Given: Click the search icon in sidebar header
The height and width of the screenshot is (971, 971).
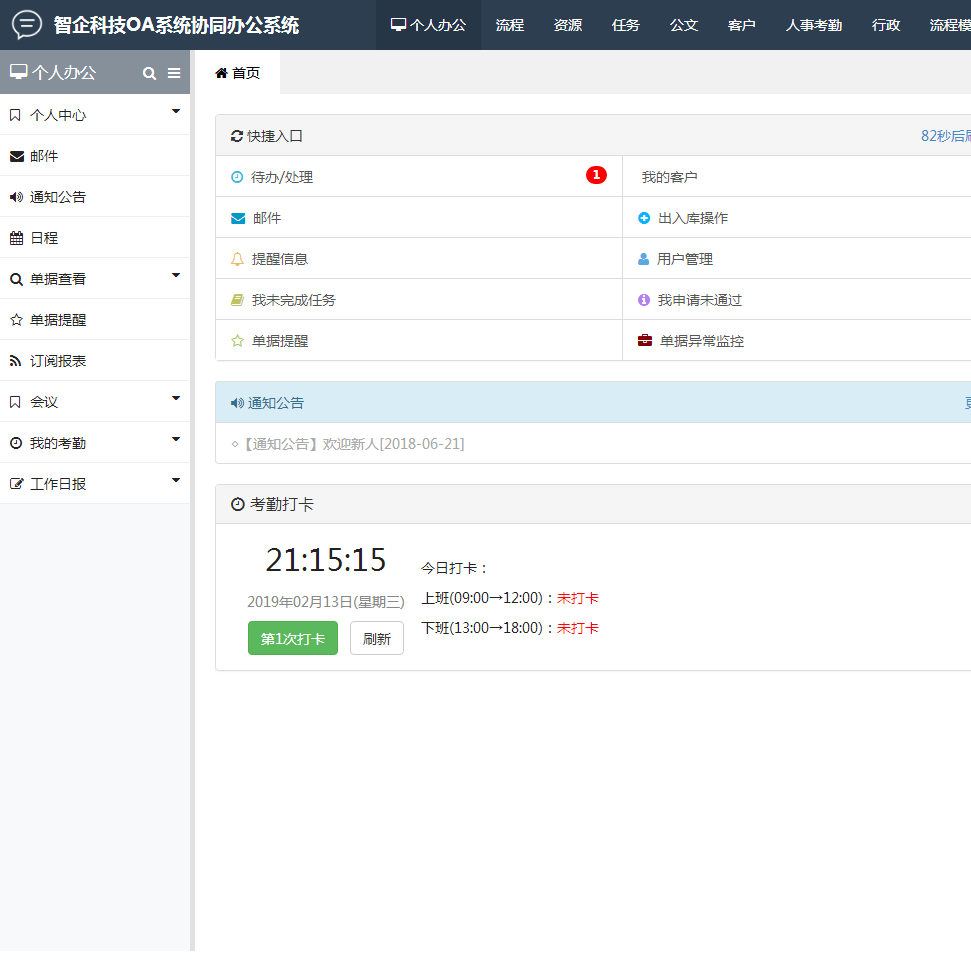Looking at the screenshot, I should tap(149, 73).
